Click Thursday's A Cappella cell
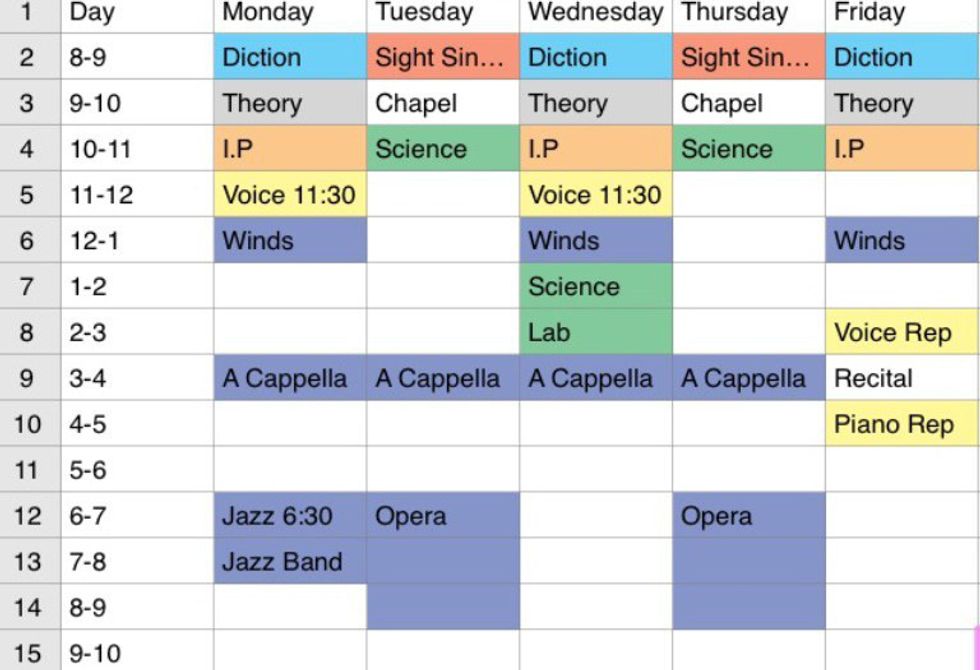 pos(749,379)
